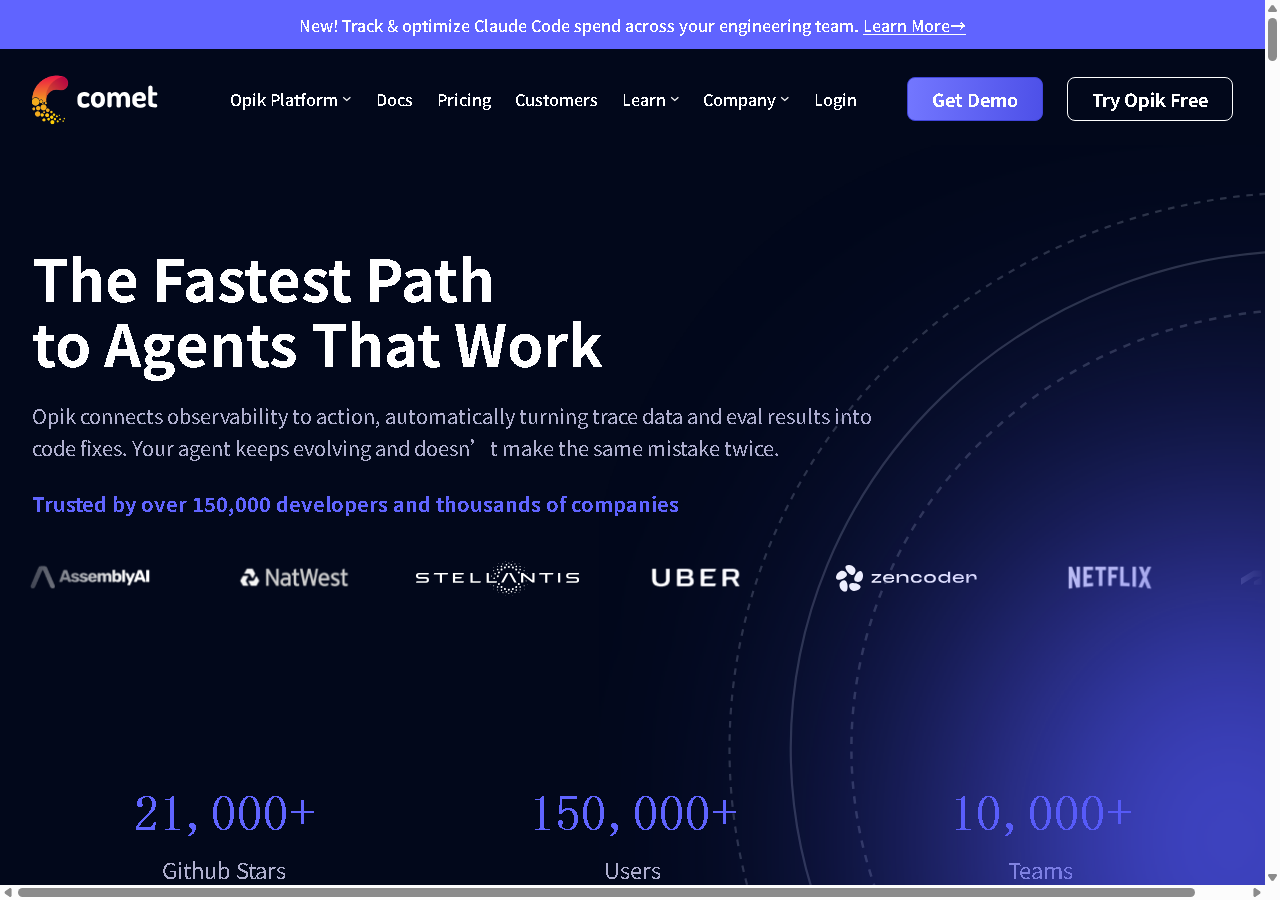
Task: Click the horizontal scrollbar thumb
Action: (x=606, y=892)
